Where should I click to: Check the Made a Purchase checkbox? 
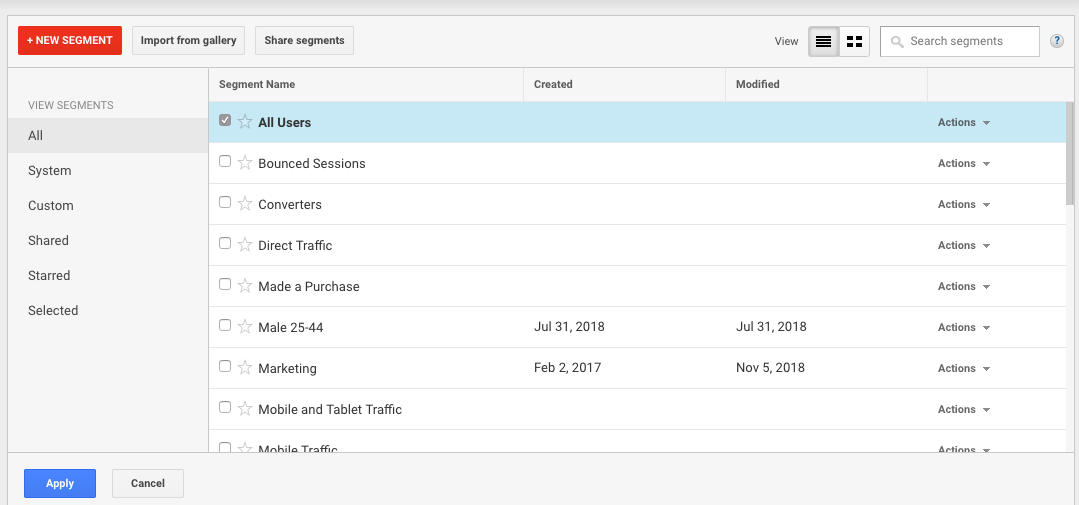(x=225, y=285)
